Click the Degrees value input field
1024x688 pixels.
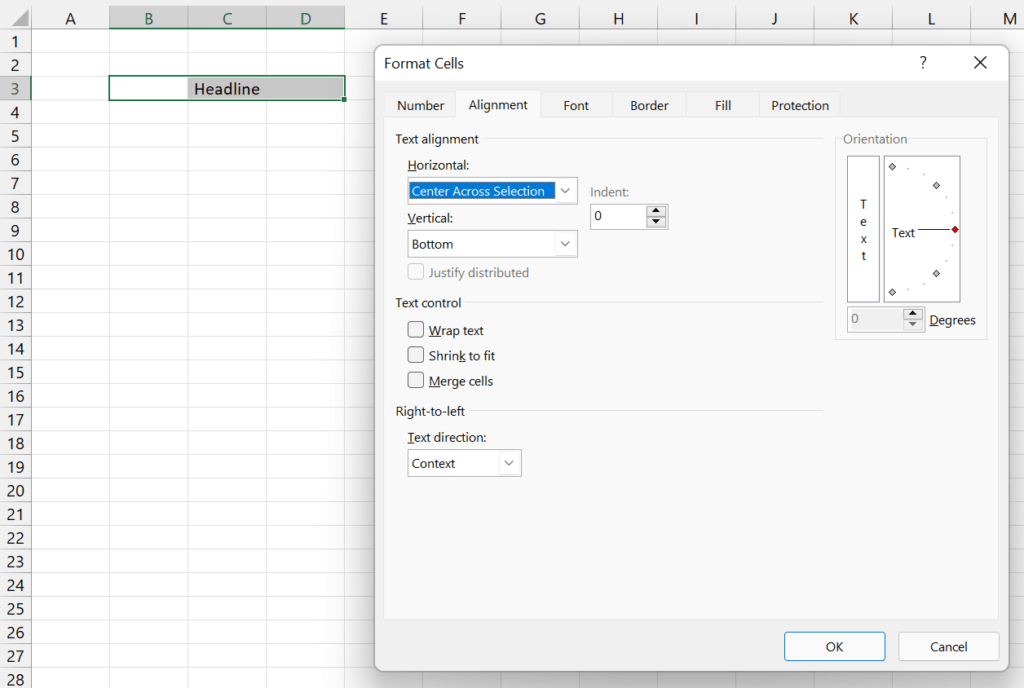coord(875,319)
